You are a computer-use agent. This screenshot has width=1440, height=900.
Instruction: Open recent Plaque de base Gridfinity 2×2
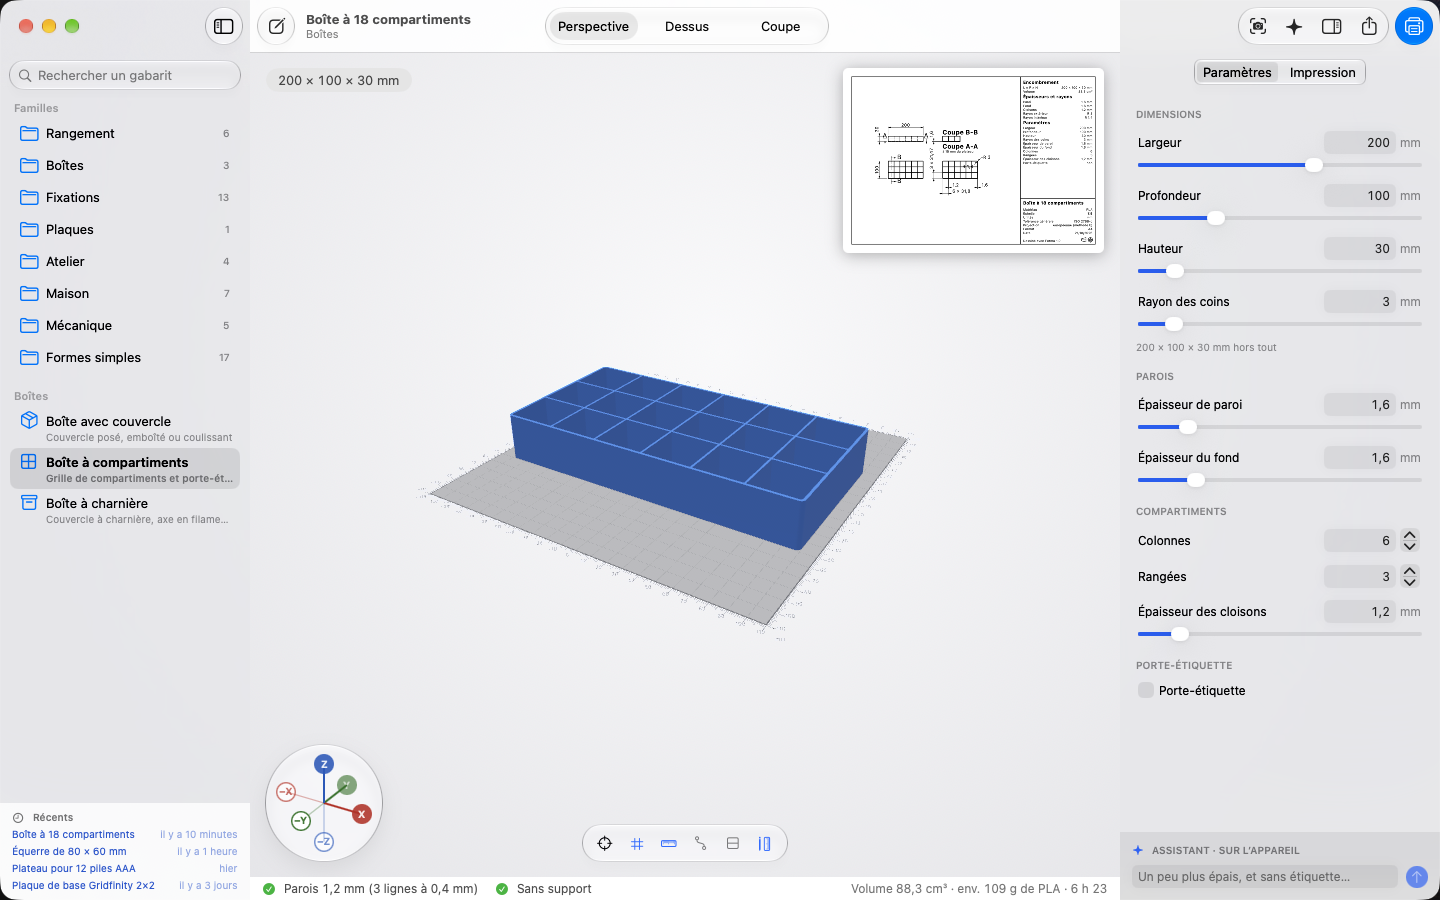125,886
